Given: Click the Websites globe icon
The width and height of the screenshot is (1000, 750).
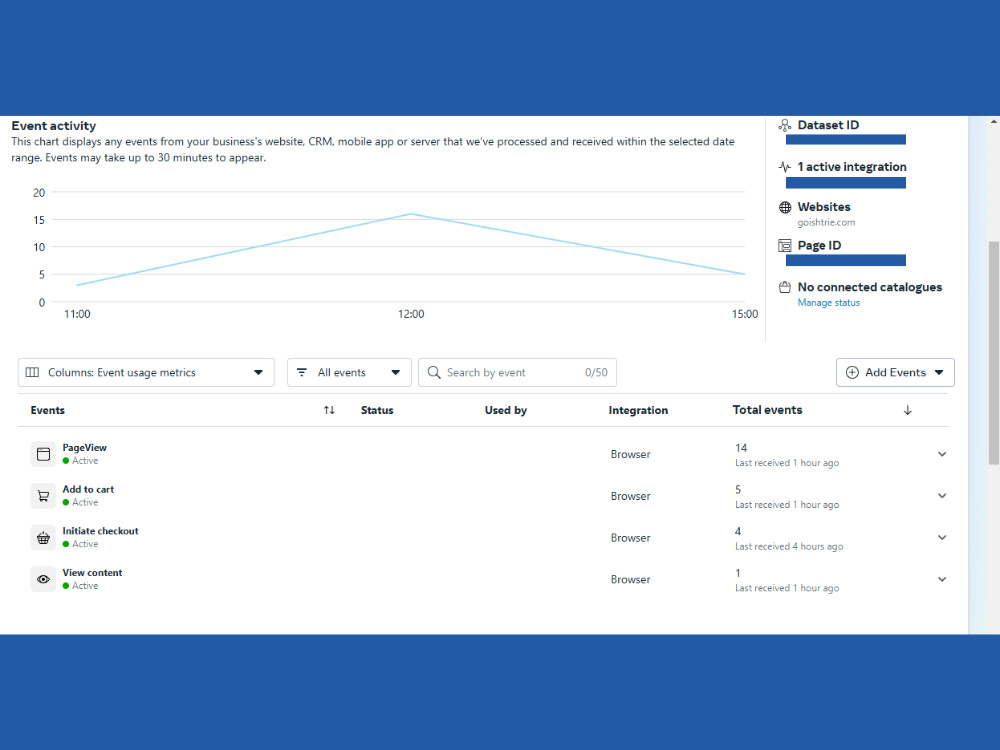Looking at the screenshot, I should click(785, 207).
